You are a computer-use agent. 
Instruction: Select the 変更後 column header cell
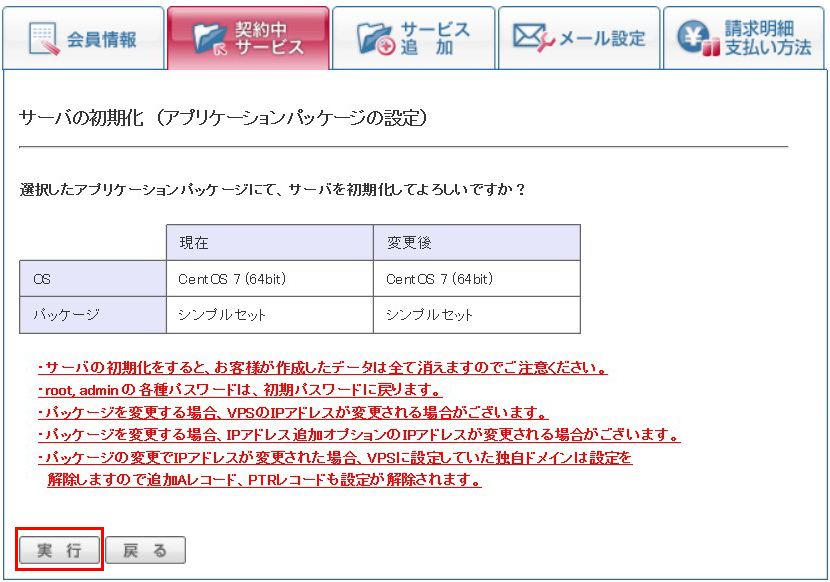coord(477,243)
